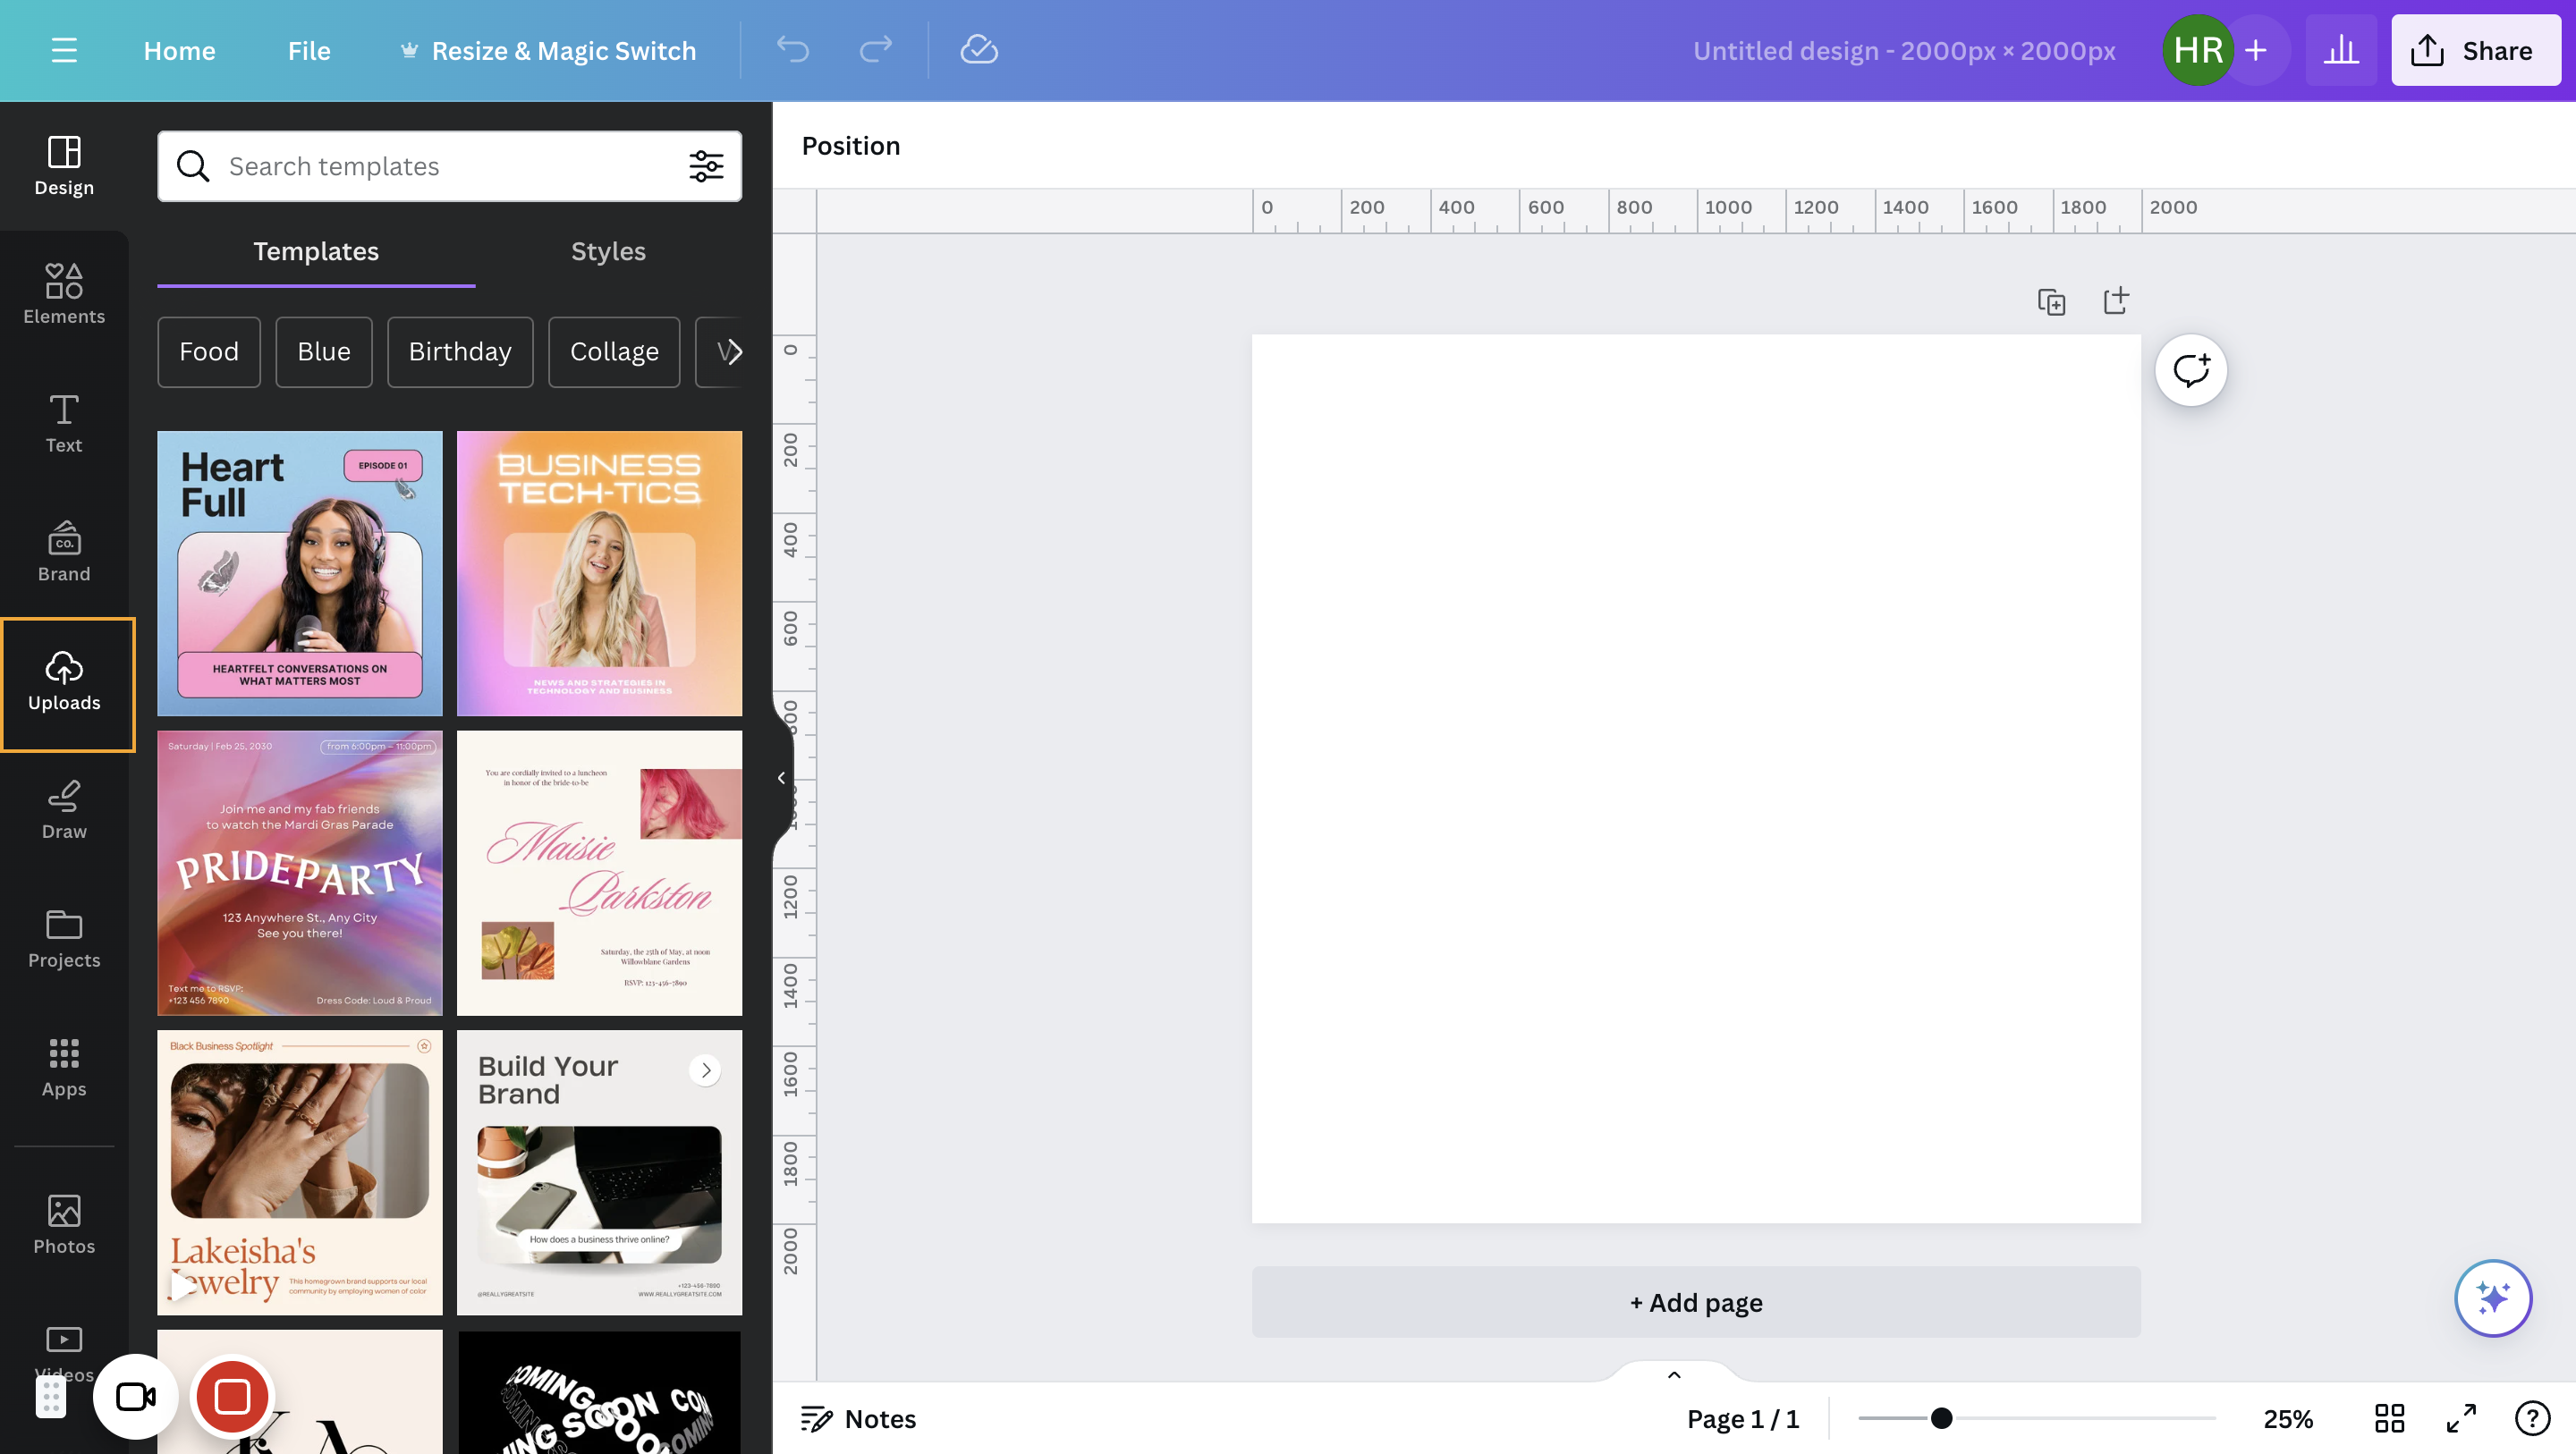
Task: Select the Birthday category chip
Action: [460, 352]
